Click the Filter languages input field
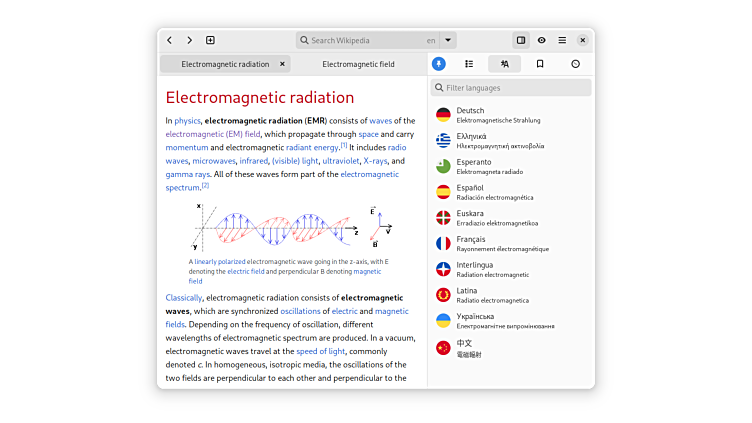This screenshot has width=752, height=423. (510, 88)
